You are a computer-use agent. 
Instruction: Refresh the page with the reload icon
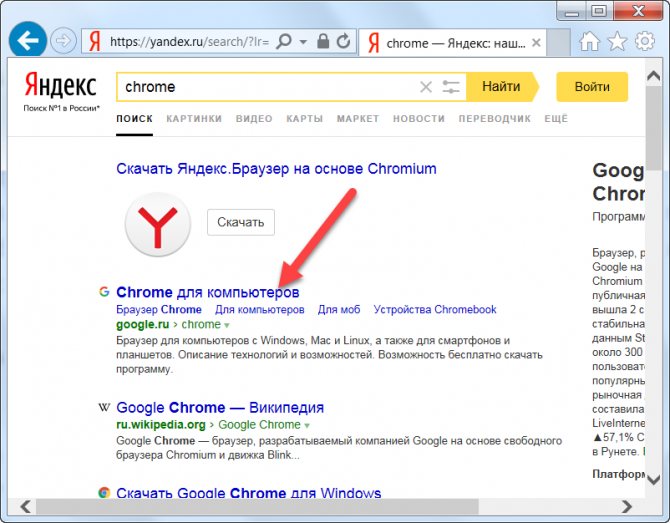point(343,41)
